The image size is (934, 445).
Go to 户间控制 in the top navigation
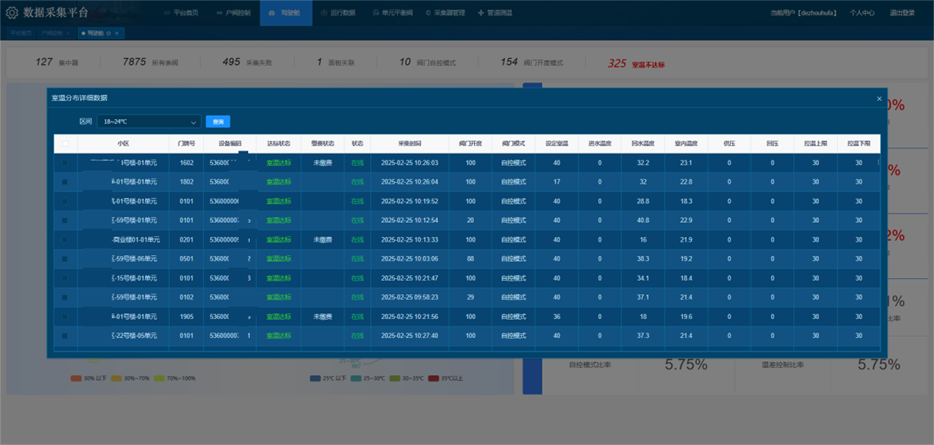[232, 13]
